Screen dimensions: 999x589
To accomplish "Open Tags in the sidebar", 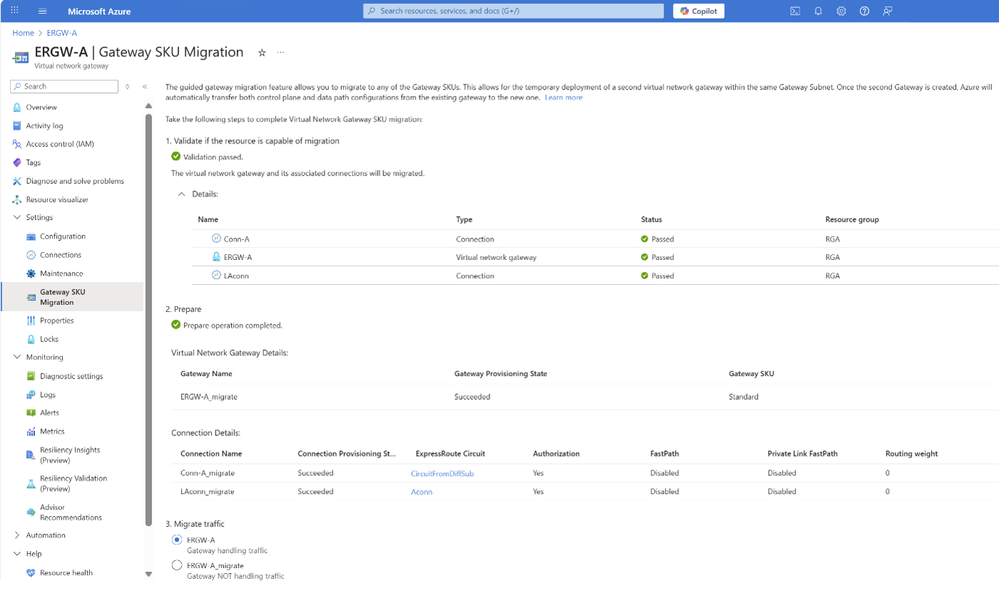I will coord(32,163).
